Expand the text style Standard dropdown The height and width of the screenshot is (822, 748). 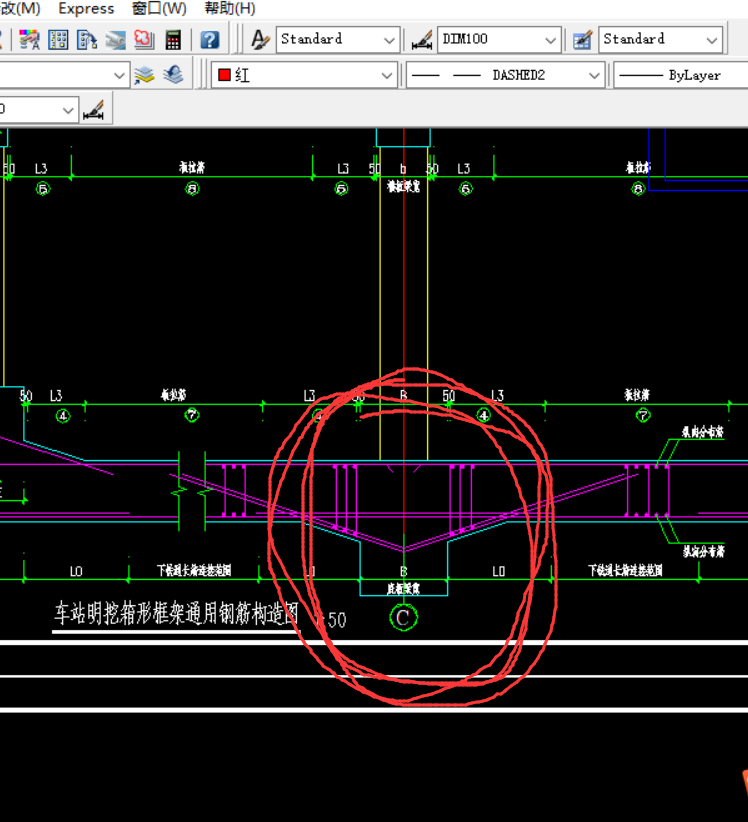pyautogui.click(x=389, y=40)
